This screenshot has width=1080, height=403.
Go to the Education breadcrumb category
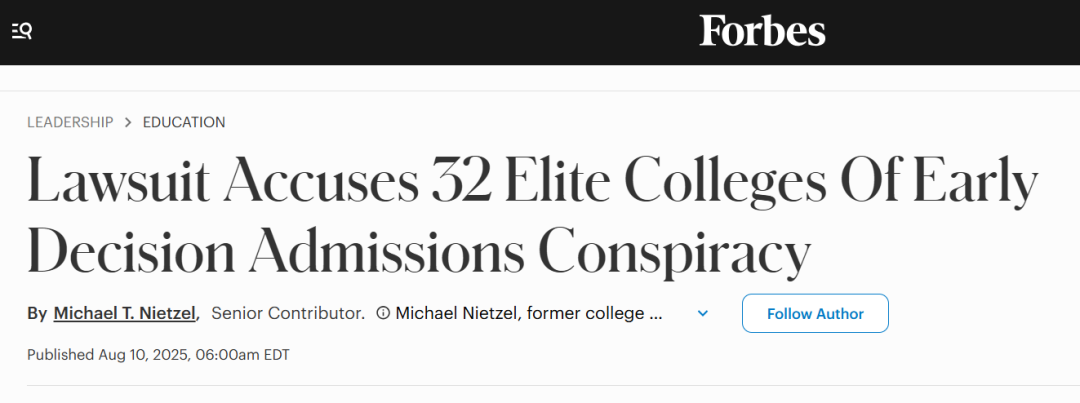184,122
